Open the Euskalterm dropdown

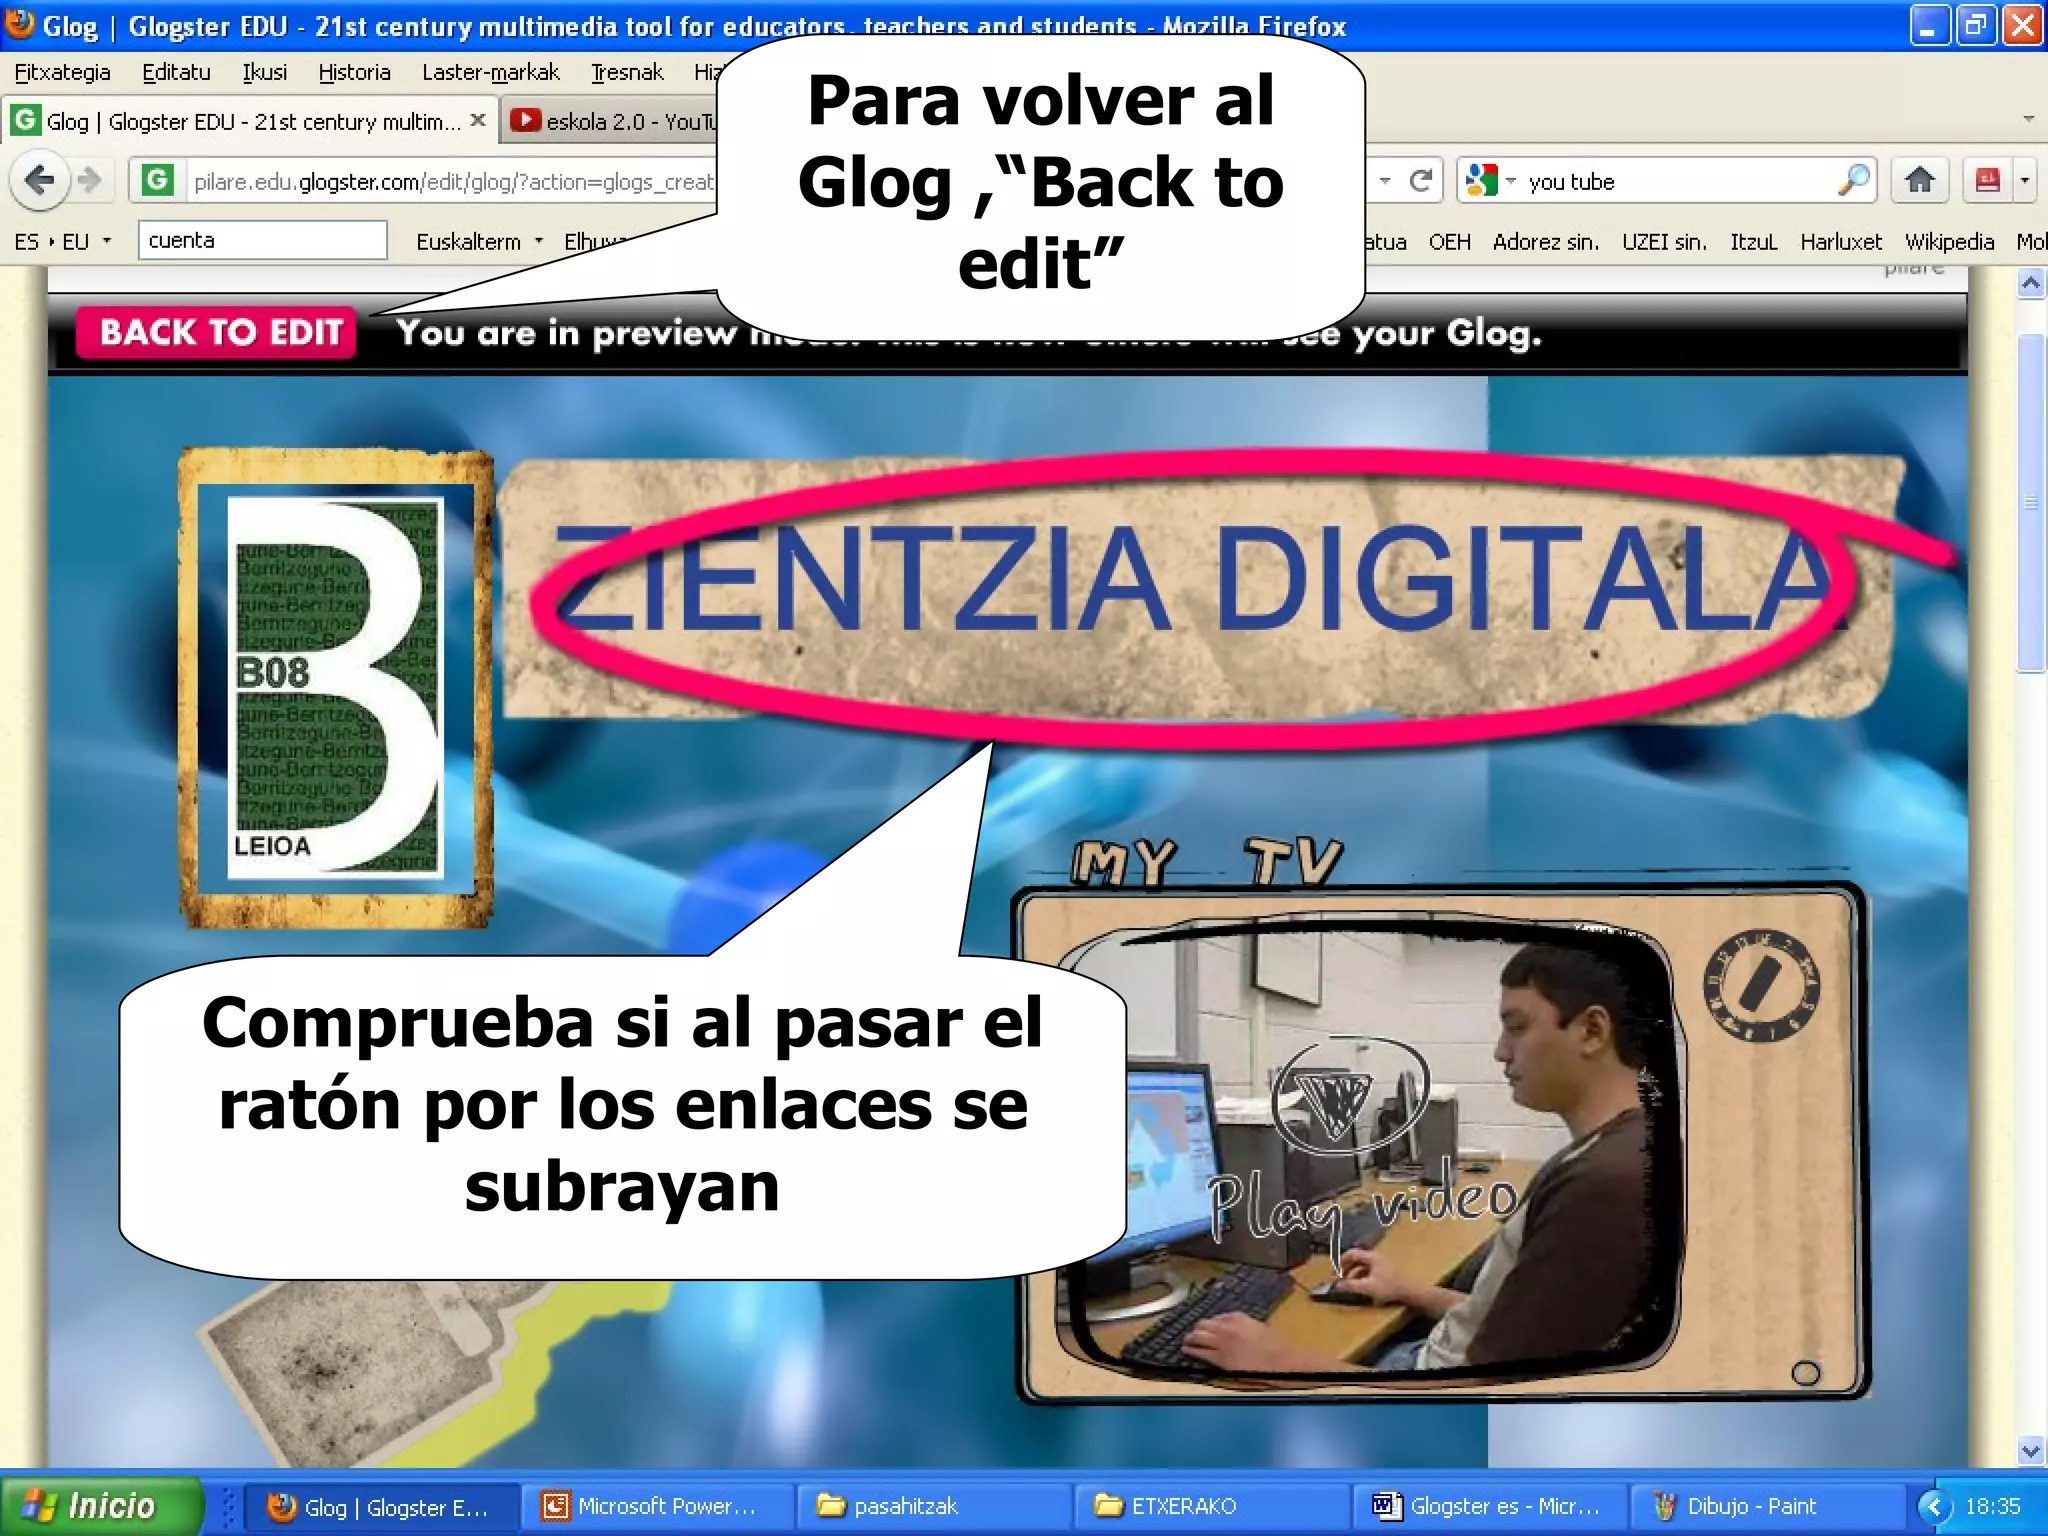[479, 241]
